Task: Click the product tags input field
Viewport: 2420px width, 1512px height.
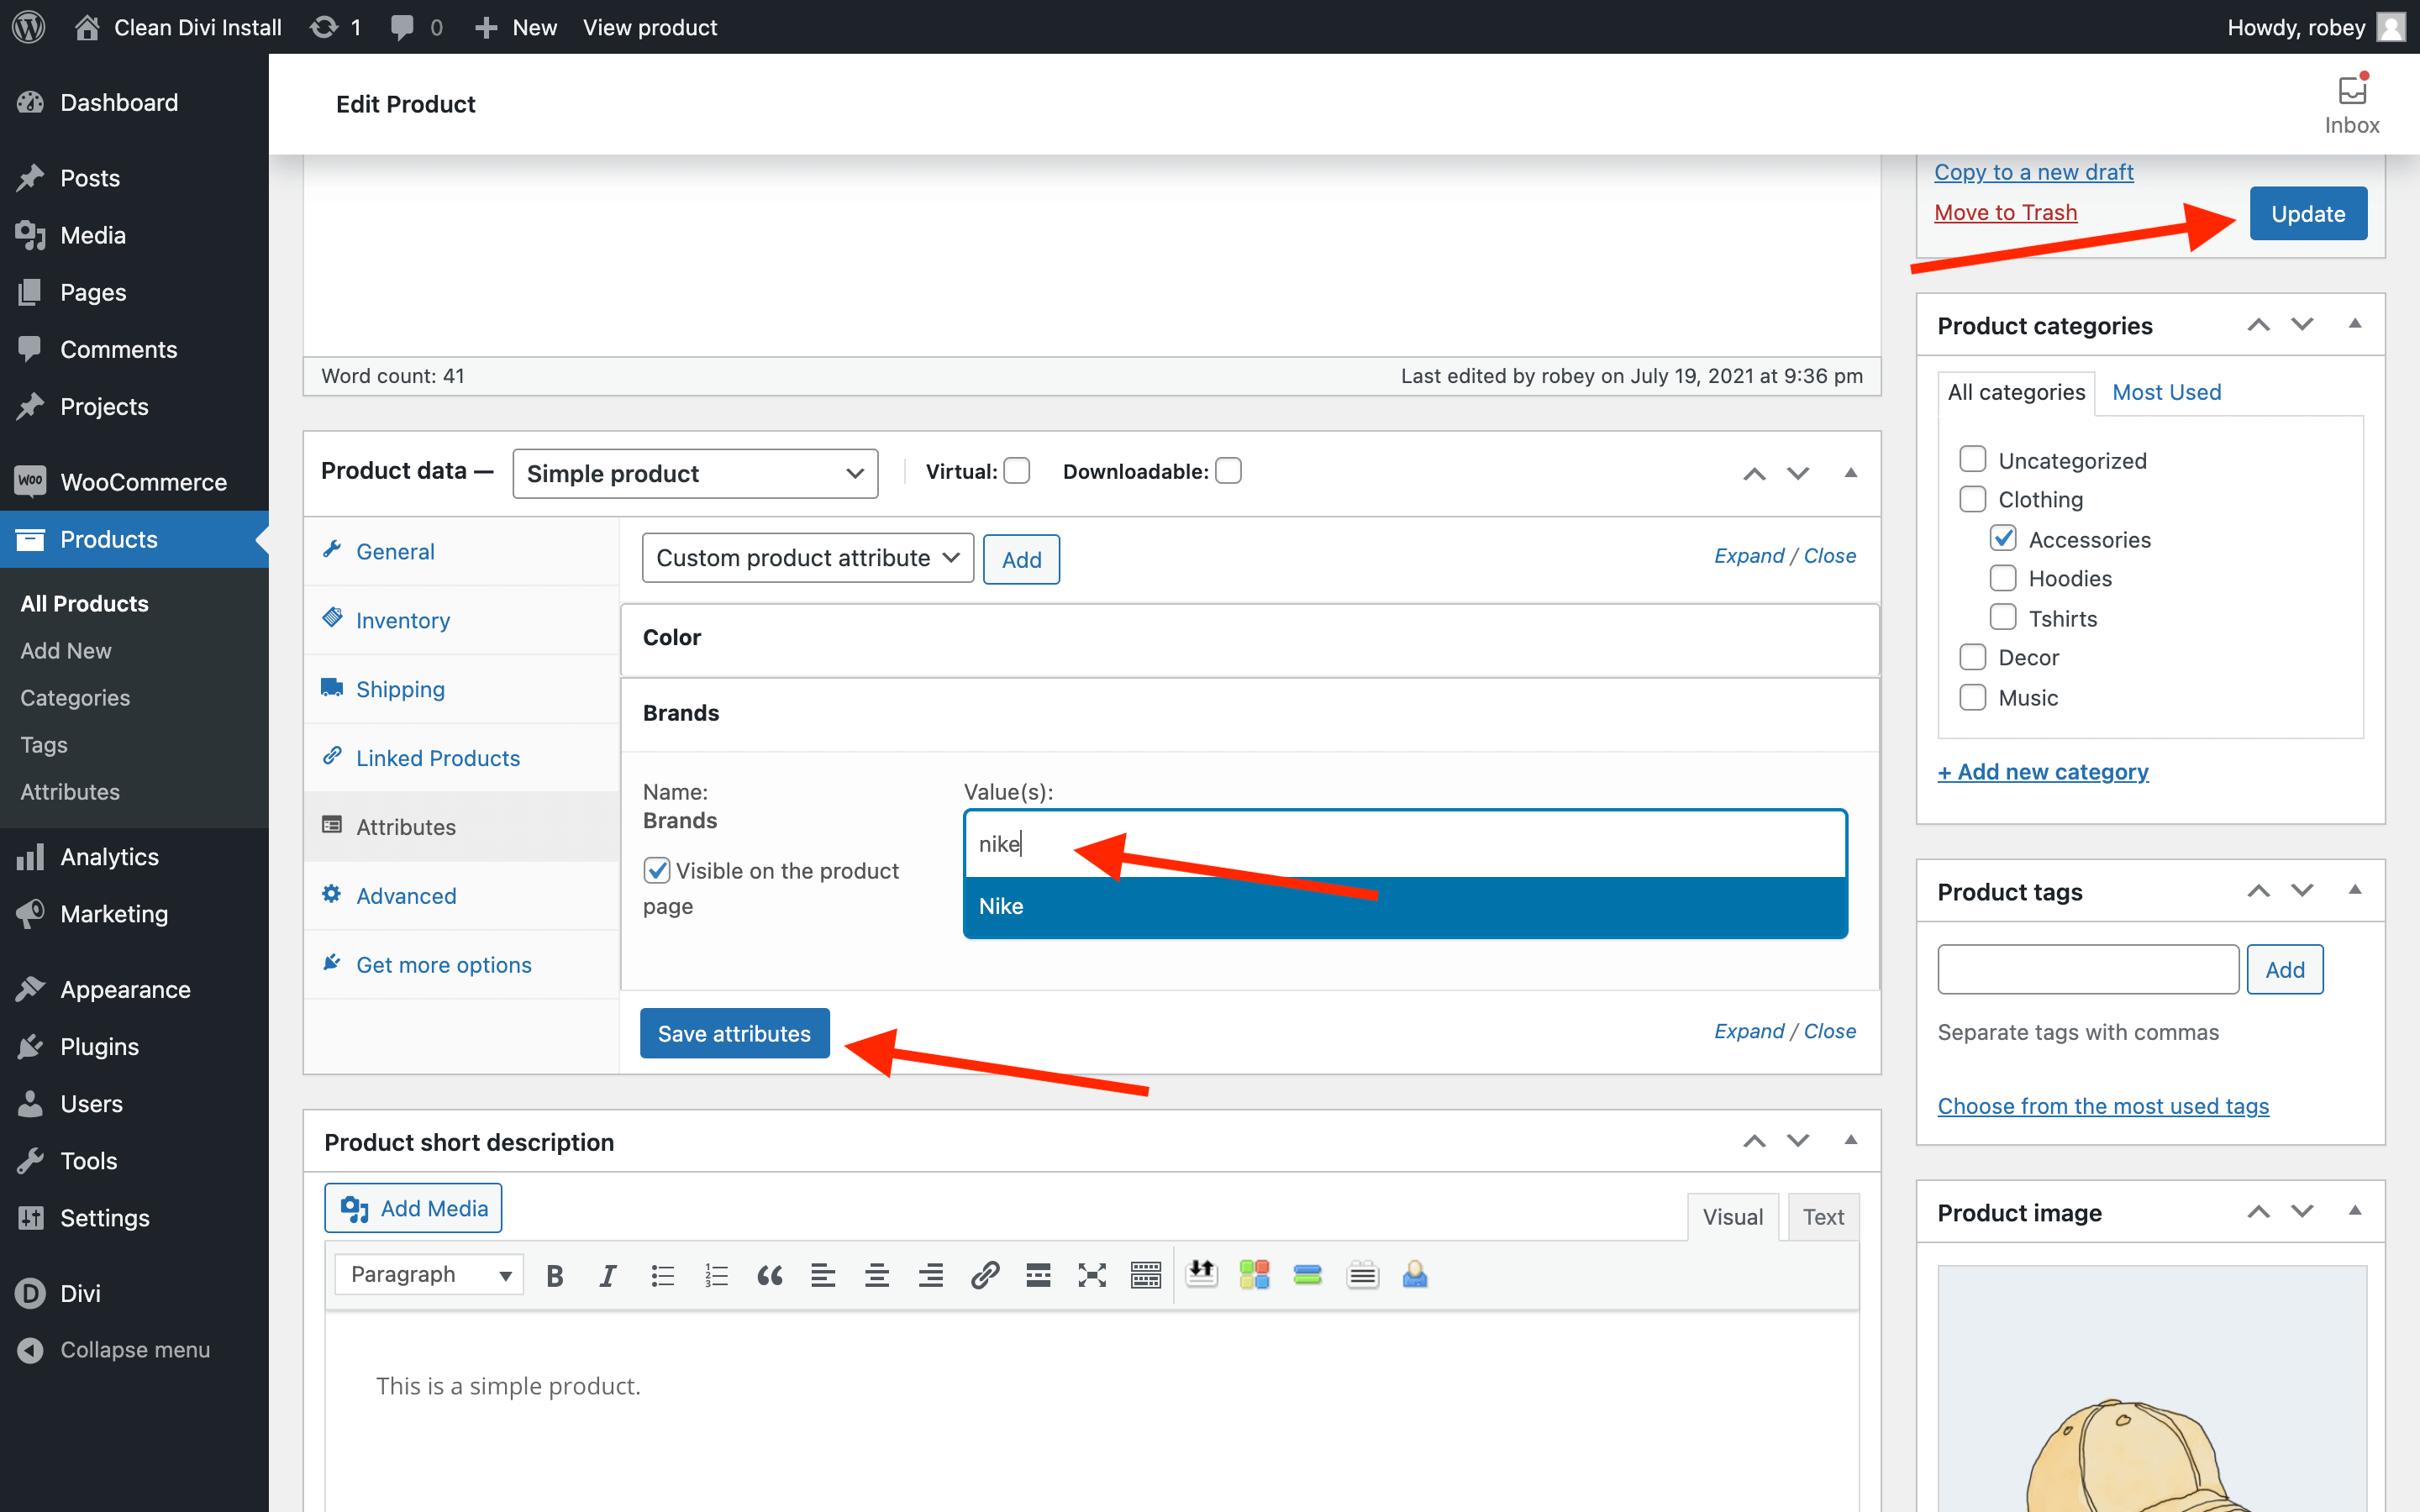Action: pyautogui.click(x=2087, y=969)
